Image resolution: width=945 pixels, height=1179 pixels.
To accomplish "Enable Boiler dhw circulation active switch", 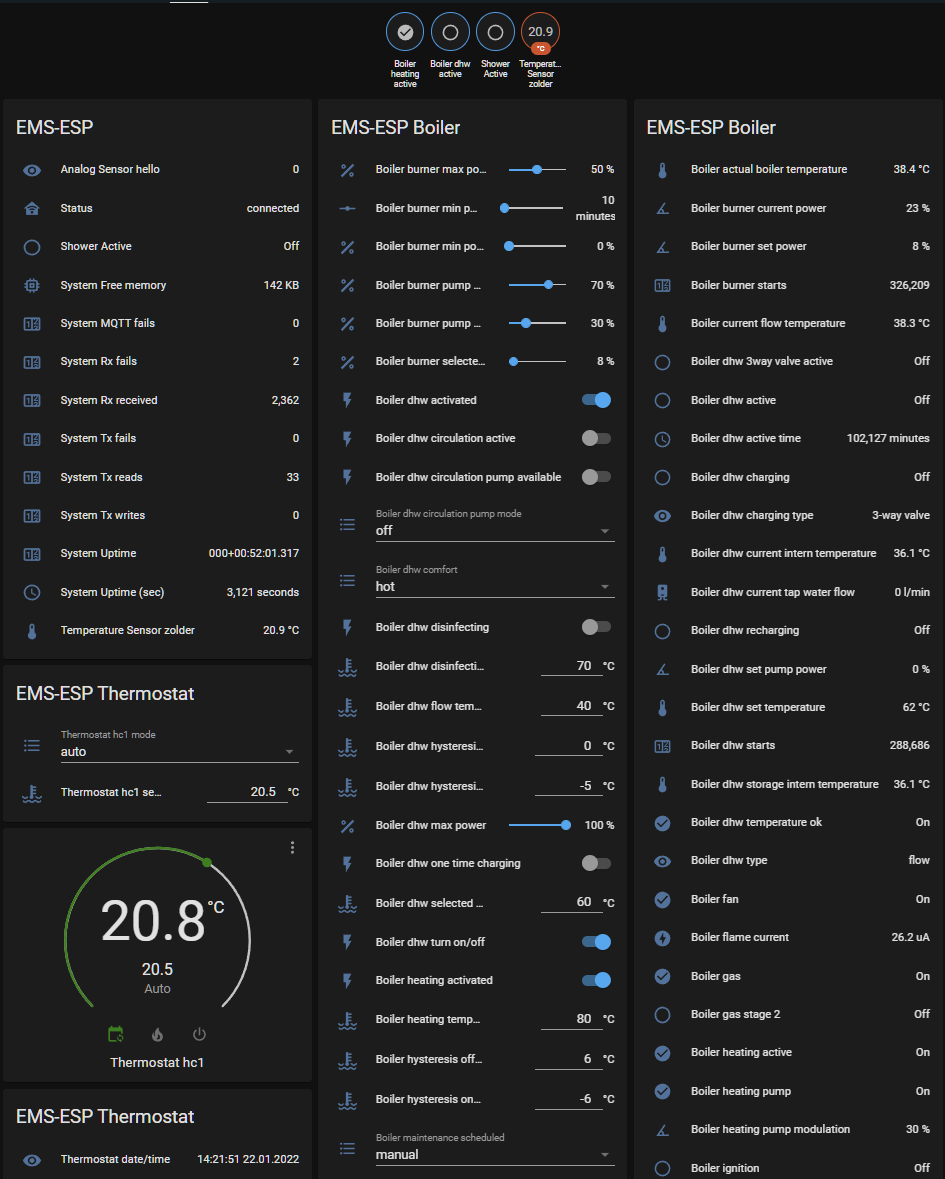I will point(596,438).
